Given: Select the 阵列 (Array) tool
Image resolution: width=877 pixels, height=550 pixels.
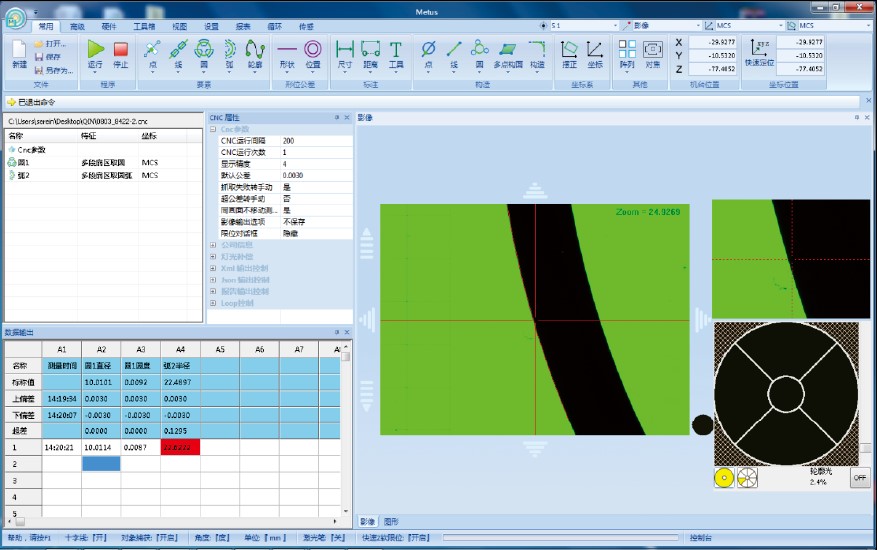Looking at the screenshot, I should (x=626, y=53).
